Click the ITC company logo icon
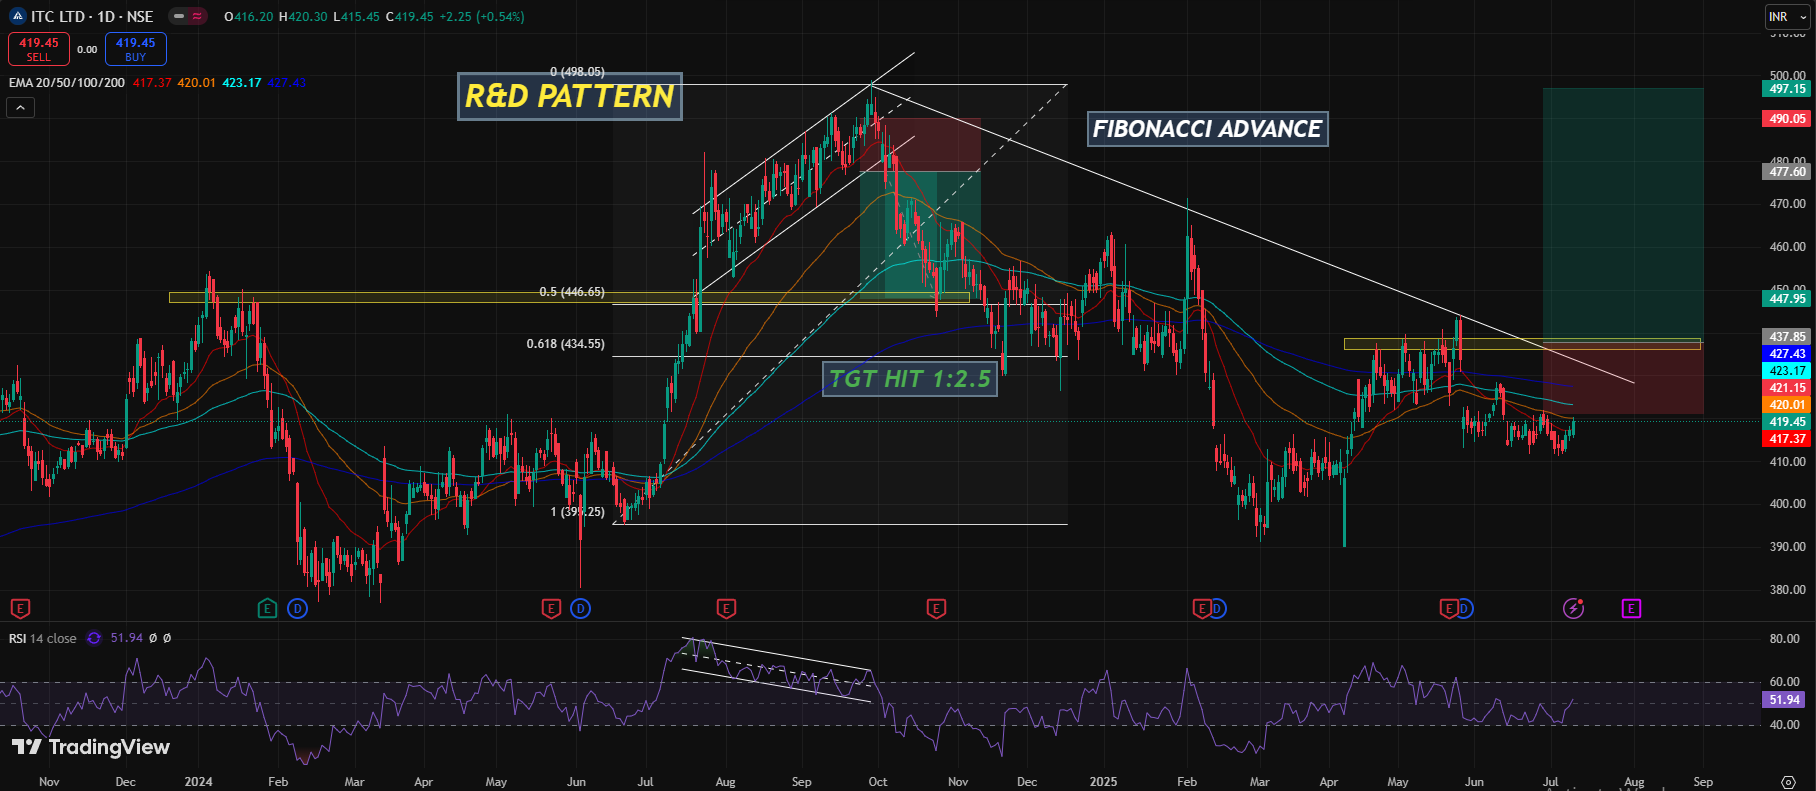Screen dimensions: 1816x791 (17, 16)
